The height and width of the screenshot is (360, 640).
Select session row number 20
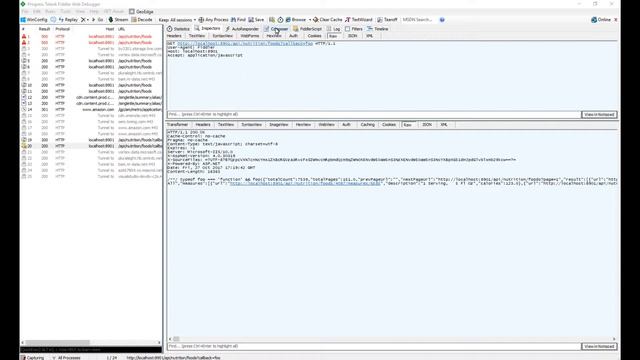click(x=91, y=146)
